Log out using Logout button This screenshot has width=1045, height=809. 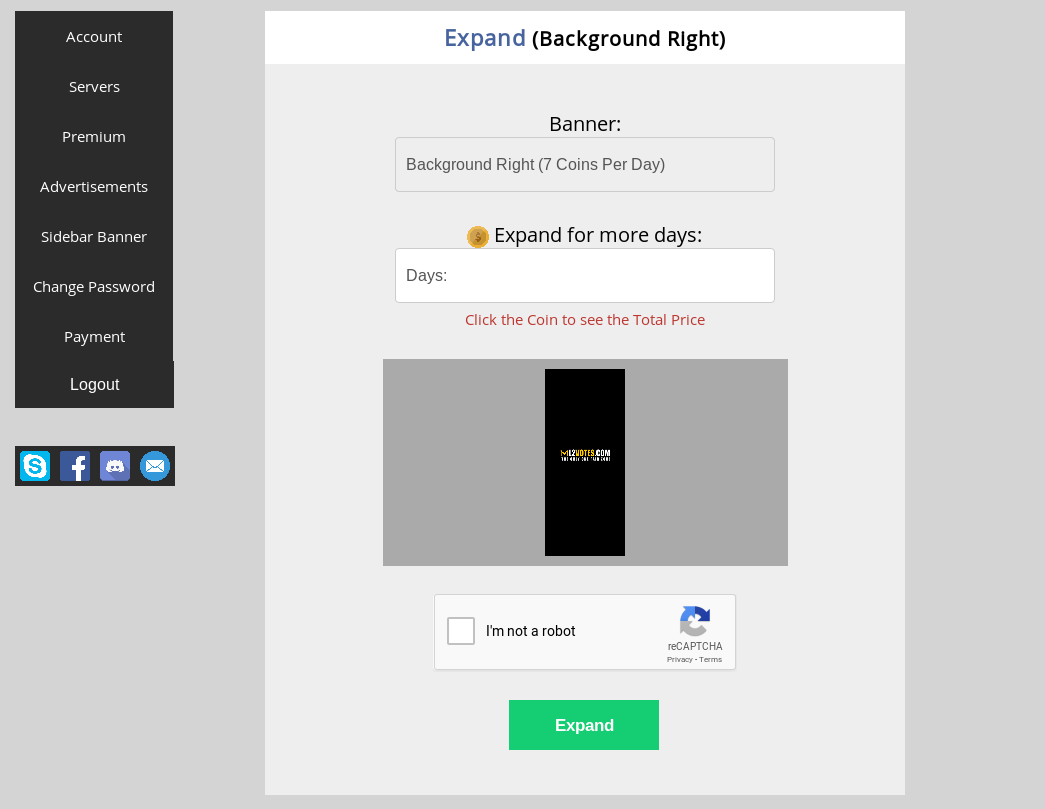point(95,385)
